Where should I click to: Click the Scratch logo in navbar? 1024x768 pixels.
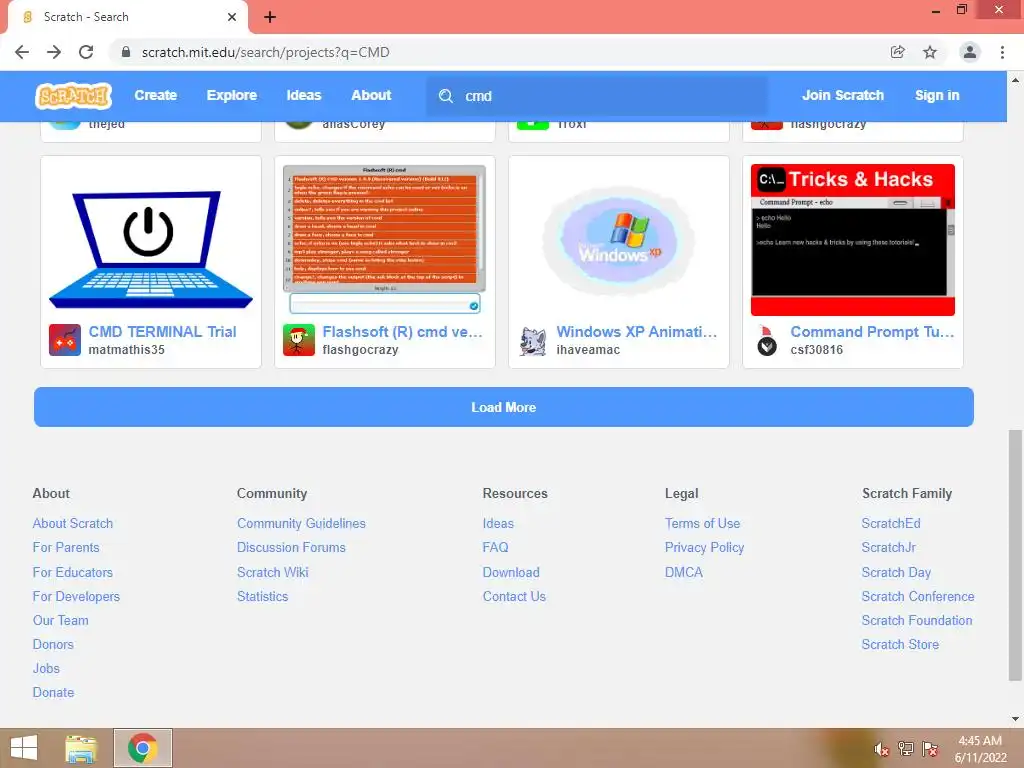(73, 96)
